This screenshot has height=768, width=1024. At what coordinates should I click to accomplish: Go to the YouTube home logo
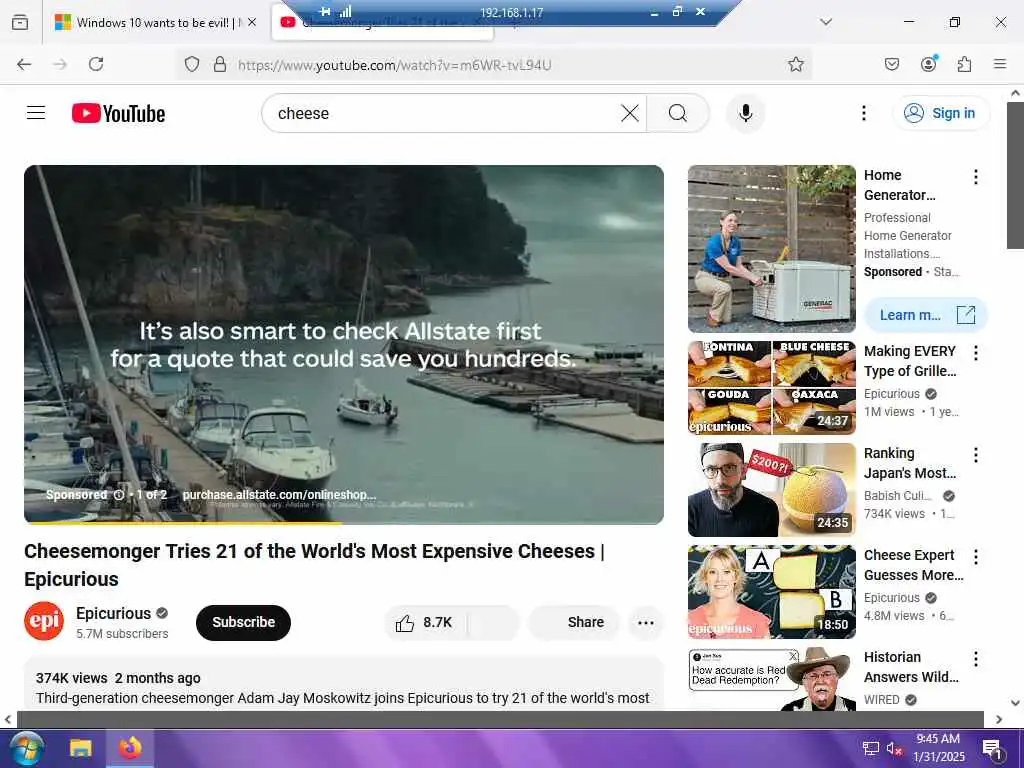(x=118, y=114)
